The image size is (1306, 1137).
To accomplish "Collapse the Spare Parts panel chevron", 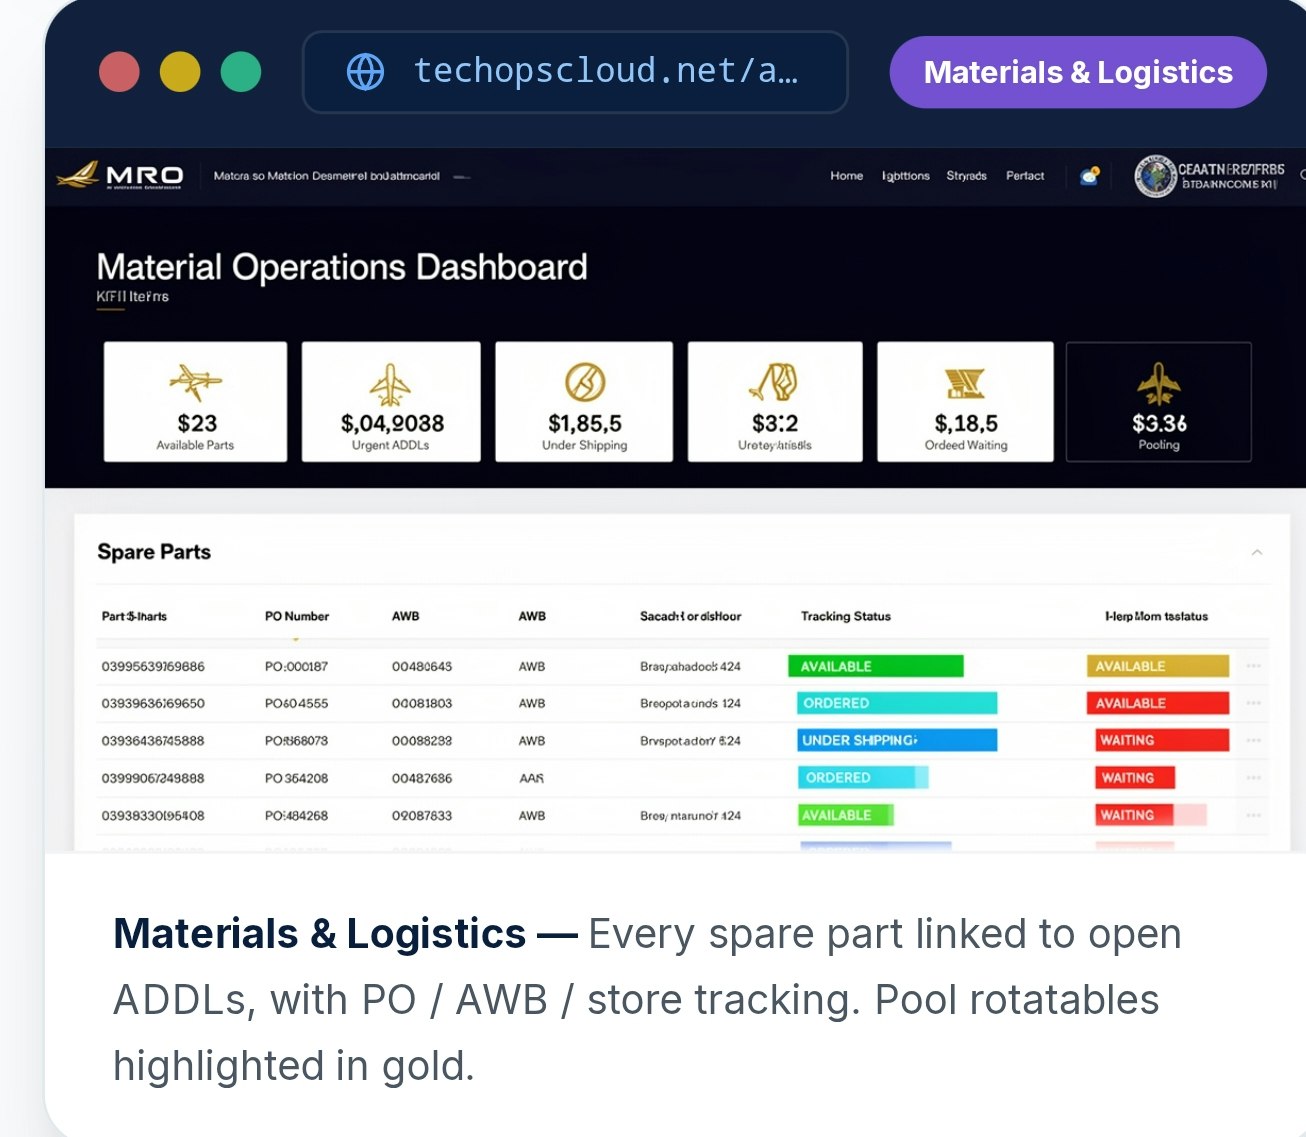I will click(1257, 552).
